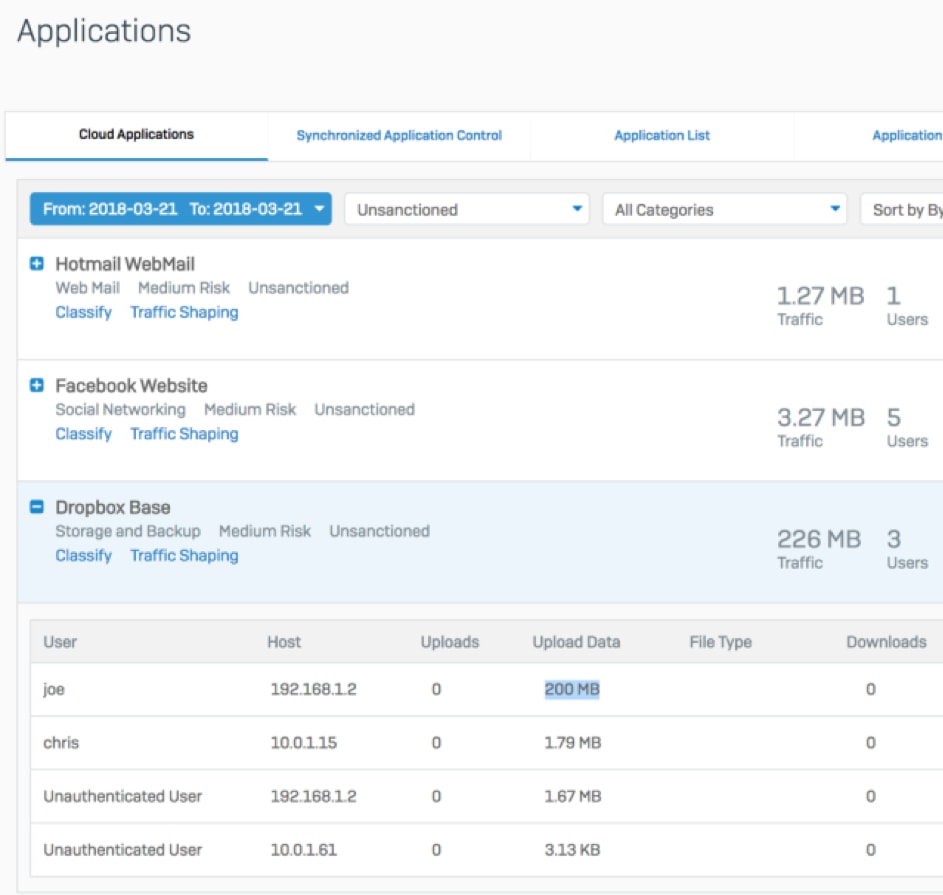Screen dimensions: 943x895
Task: Open the Unsanctioned filter dropdown
Action: click(469, 210)
